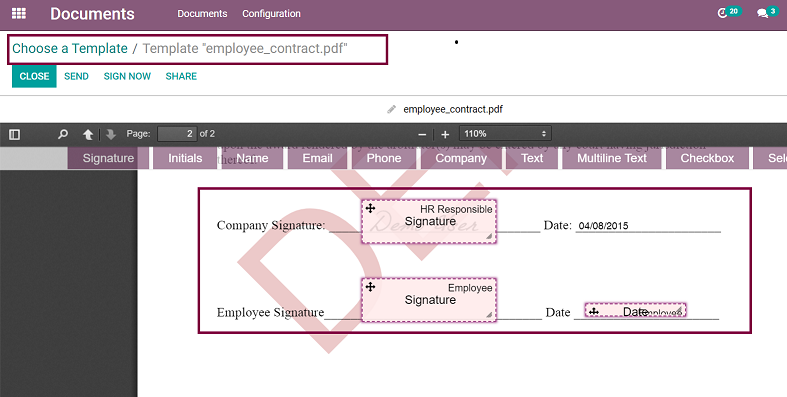Image resolution: width=787 pixels, height=397 pixels.
Task: Click the Employee Signature label
Action: (x=271, y=312)
